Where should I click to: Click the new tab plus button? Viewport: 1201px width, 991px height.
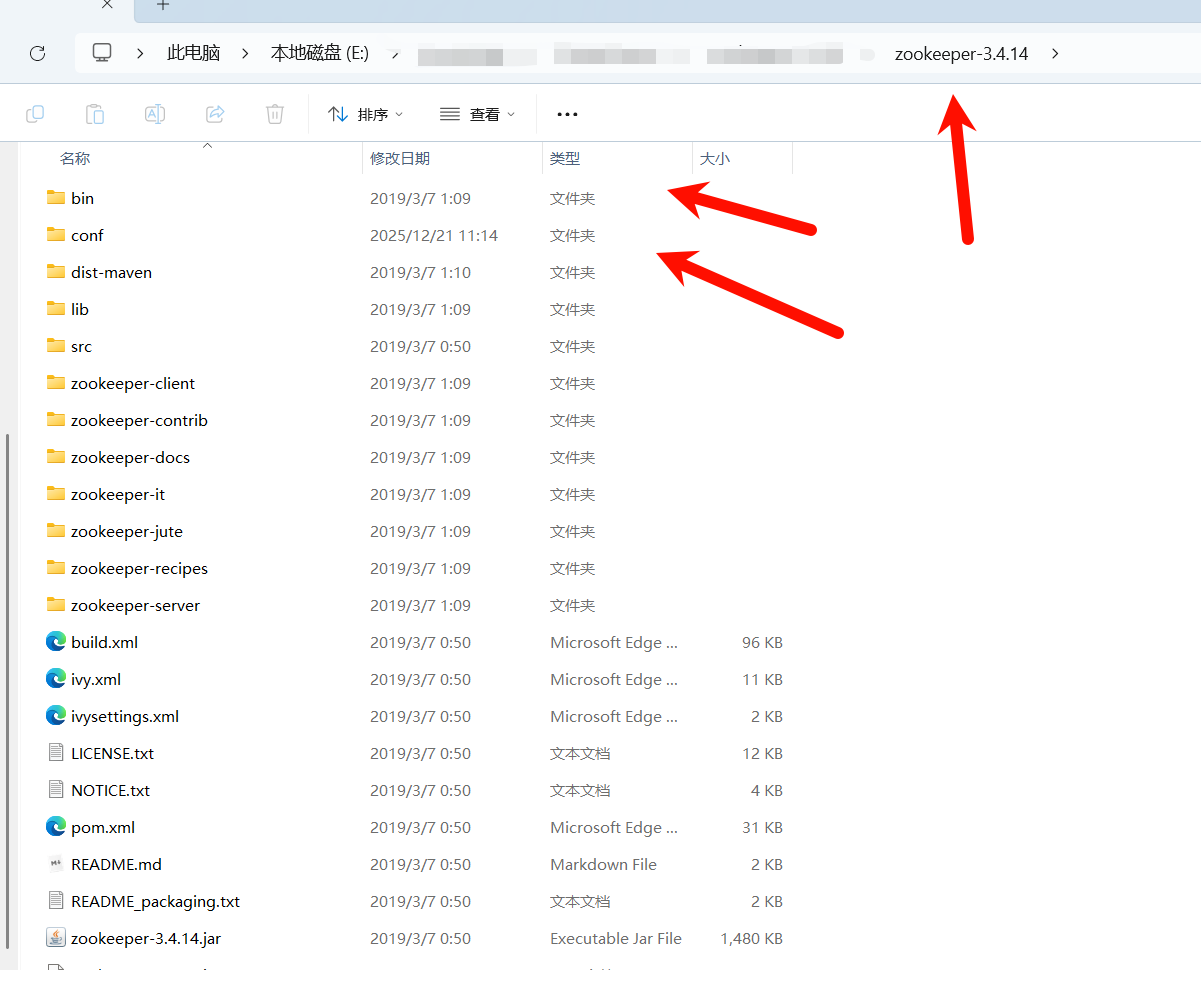tap(163, 5)
